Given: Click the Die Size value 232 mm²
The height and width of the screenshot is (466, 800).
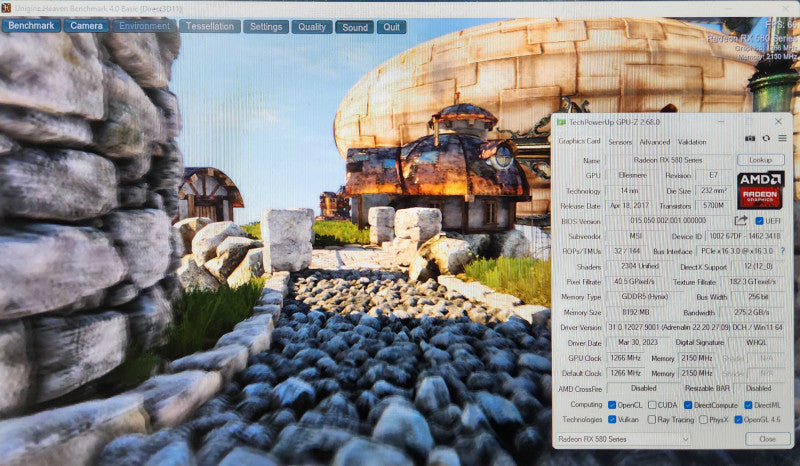Looking at the screenshot, I should (x=713, y=190).
